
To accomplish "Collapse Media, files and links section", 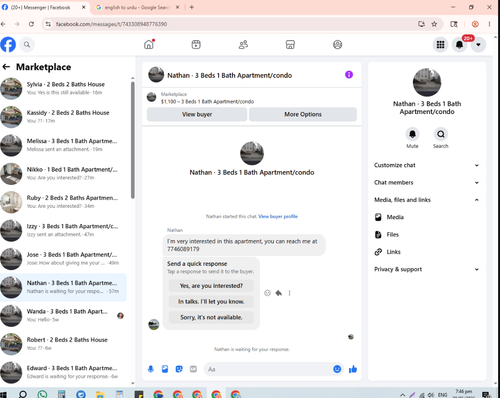I will pos(427,200).
